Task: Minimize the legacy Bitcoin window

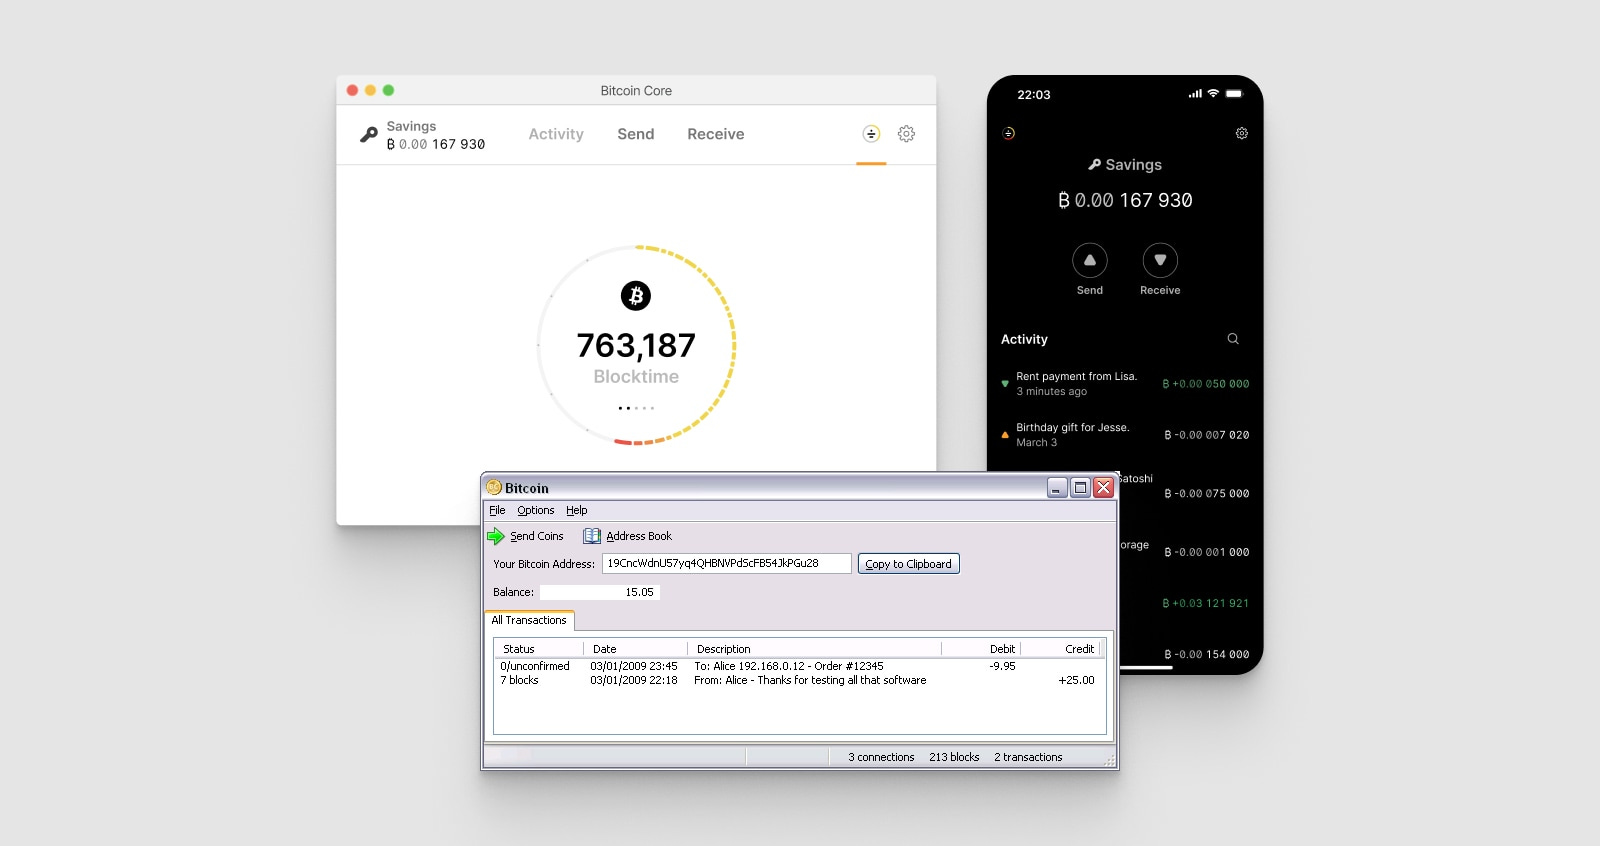Action: pyautogui.click(x=1057, y=488)
